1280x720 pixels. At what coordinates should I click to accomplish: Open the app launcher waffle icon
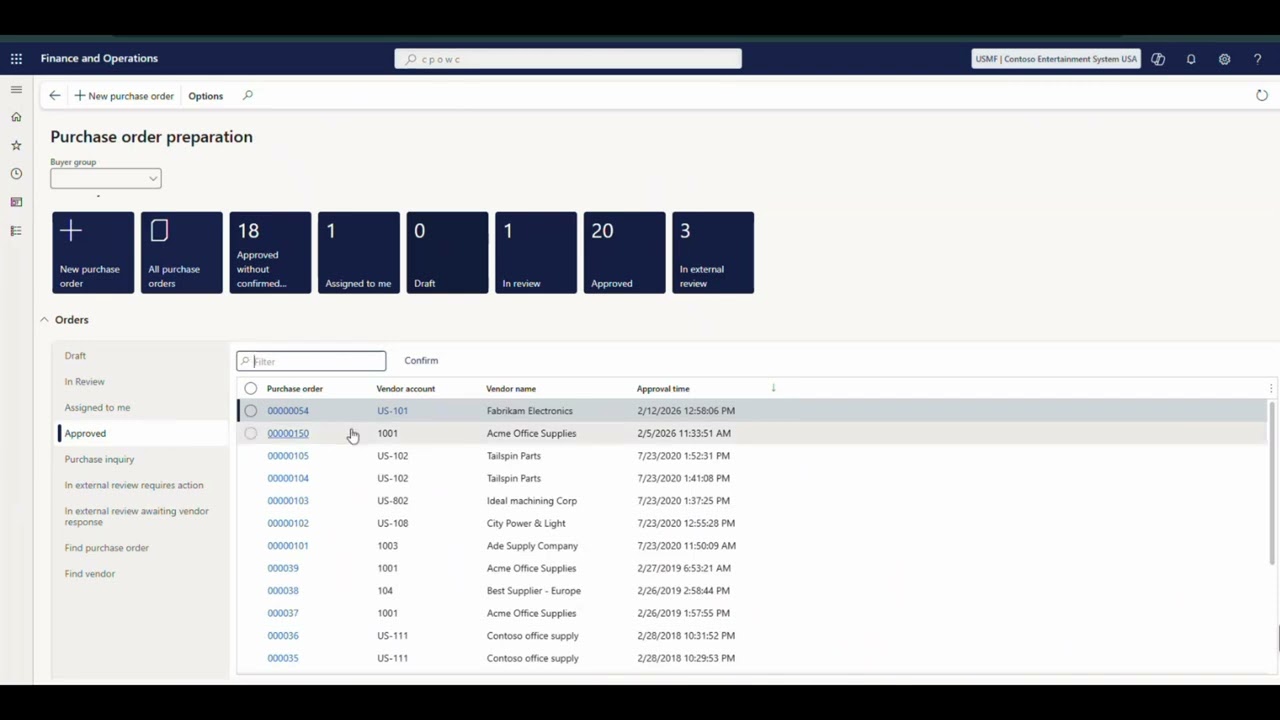pos(16,59)
